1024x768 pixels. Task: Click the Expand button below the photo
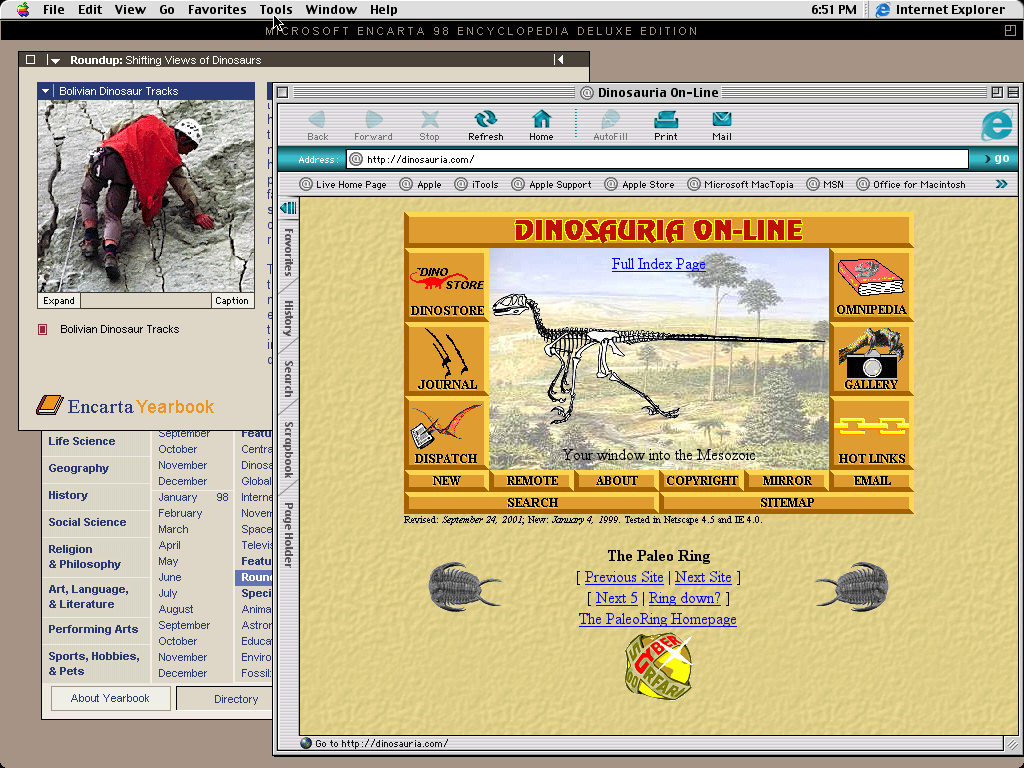coord(59,301)
